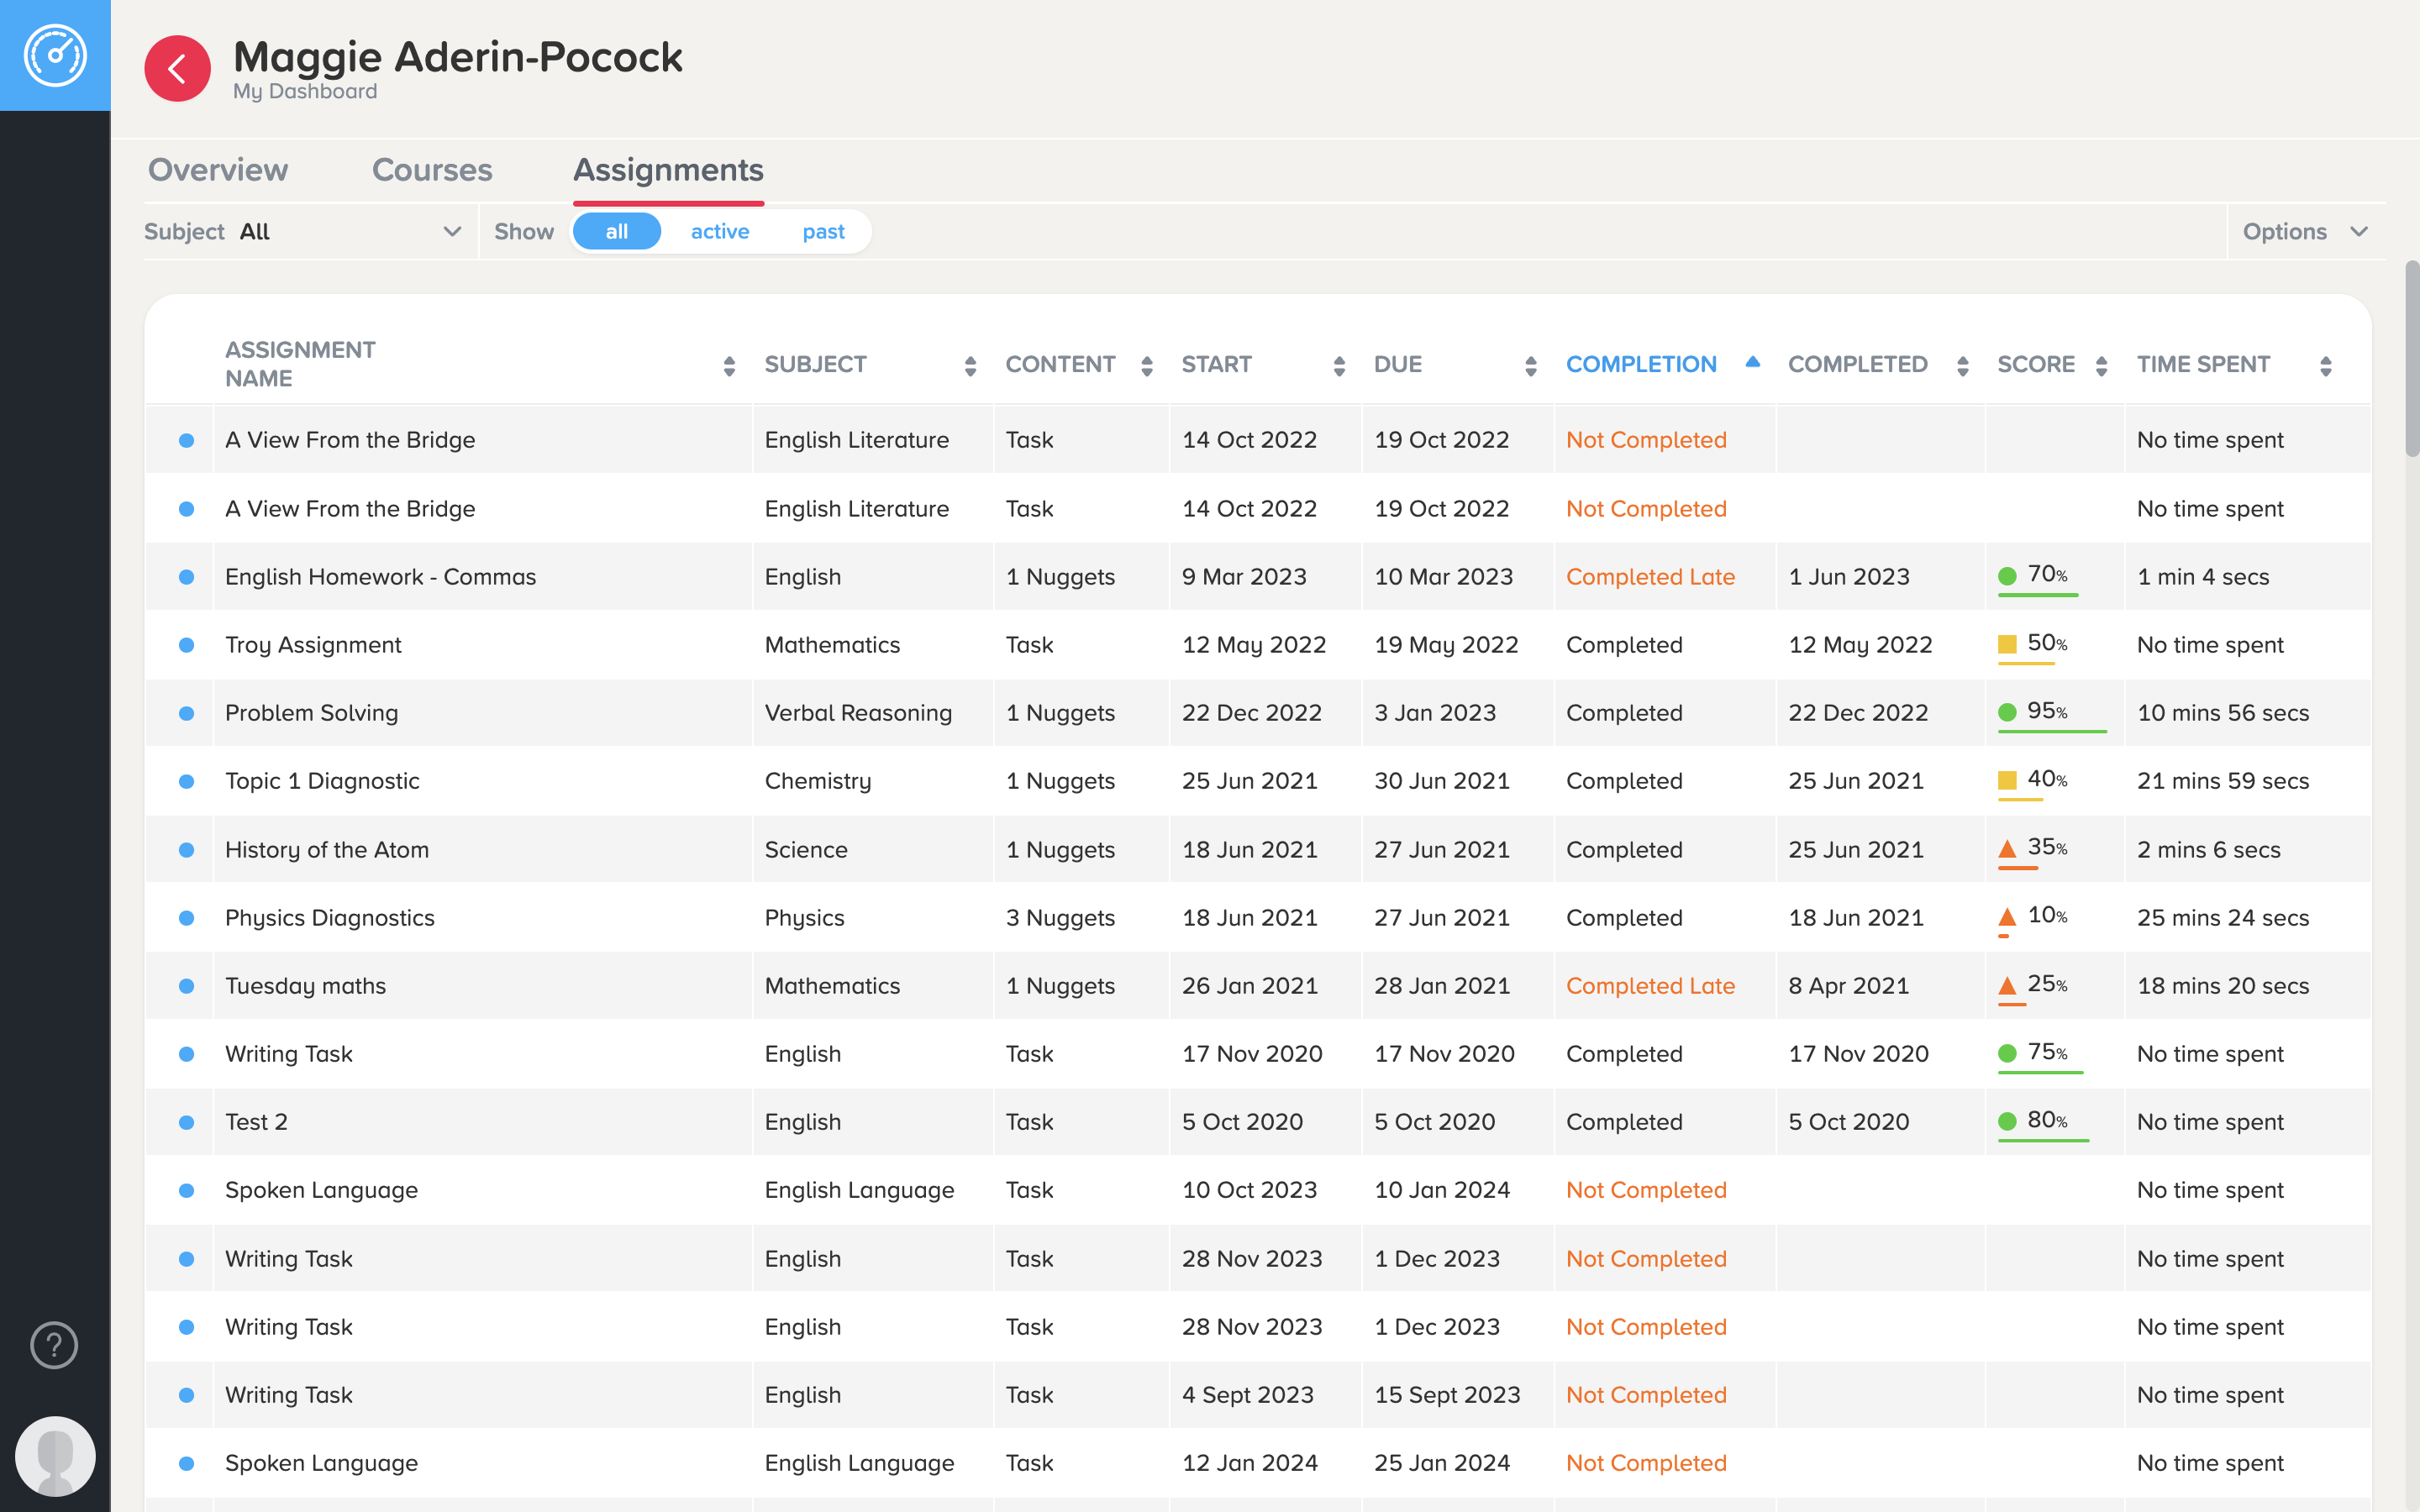Open Troy Assignment row
This screenshot has height=1512, width=2420.
coord(313,645)
